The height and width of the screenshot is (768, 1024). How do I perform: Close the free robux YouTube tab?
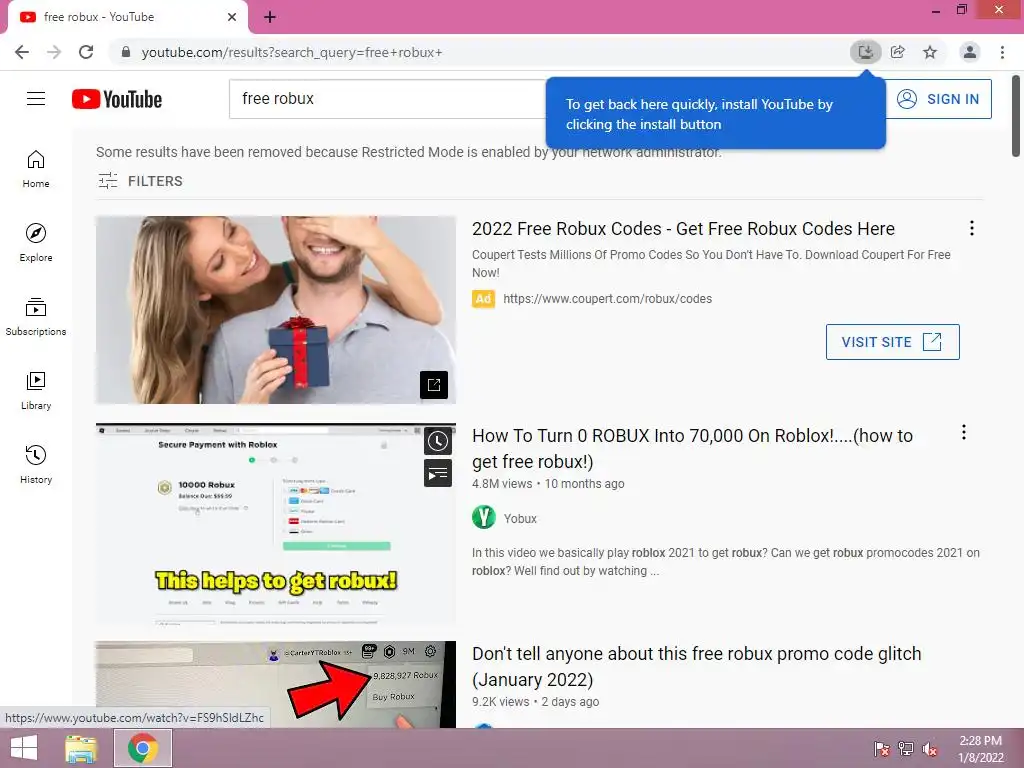232,17
